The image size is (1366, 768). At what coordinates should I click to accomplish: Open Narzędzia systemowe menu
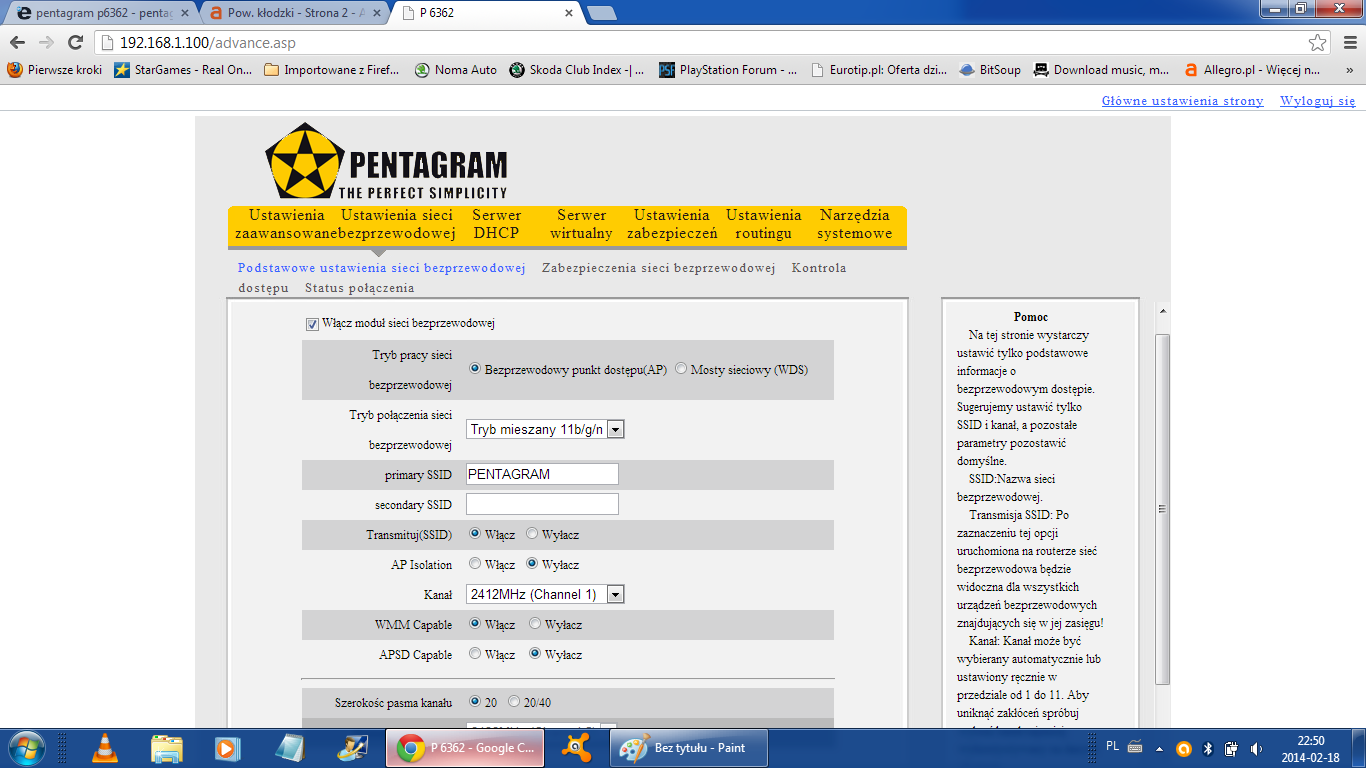(x=855, y=224)
